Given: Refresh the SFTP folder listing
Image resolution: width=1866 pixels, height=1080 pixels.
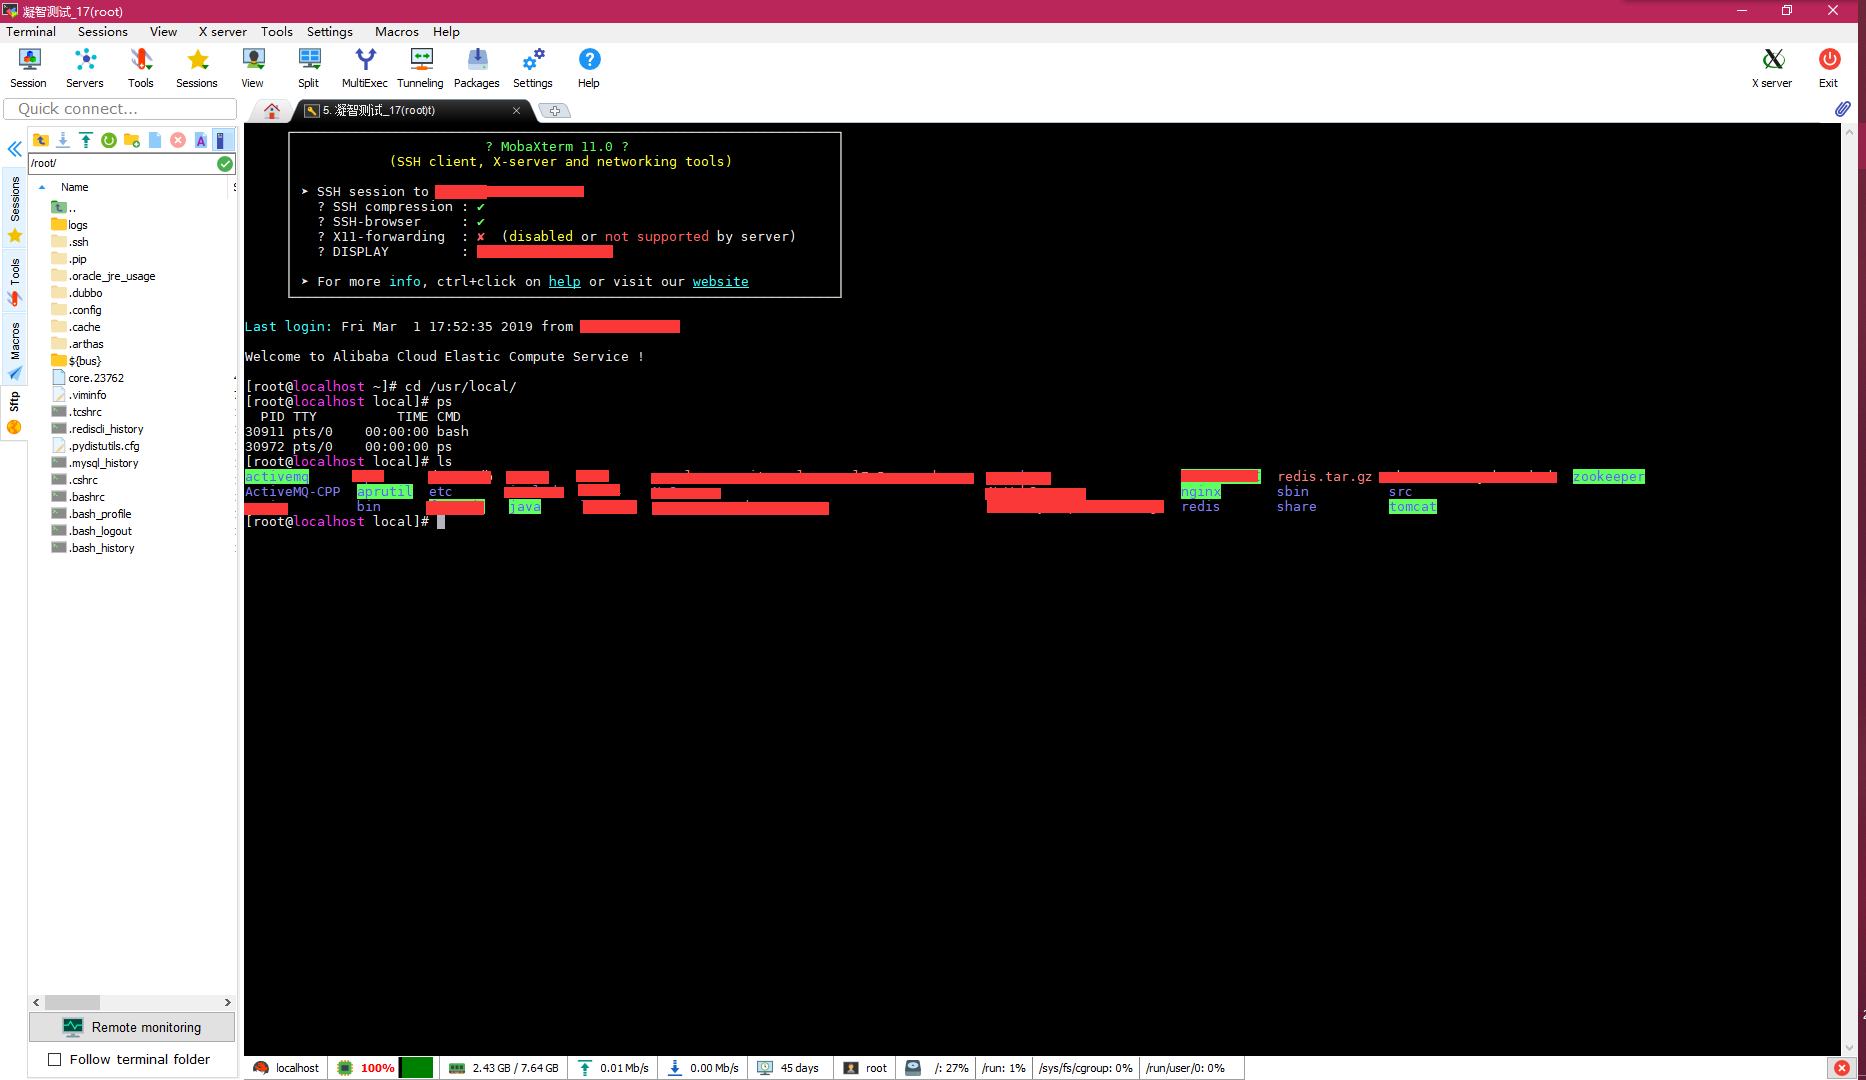Looking at the screenshot, I should [x=109, y=140].
